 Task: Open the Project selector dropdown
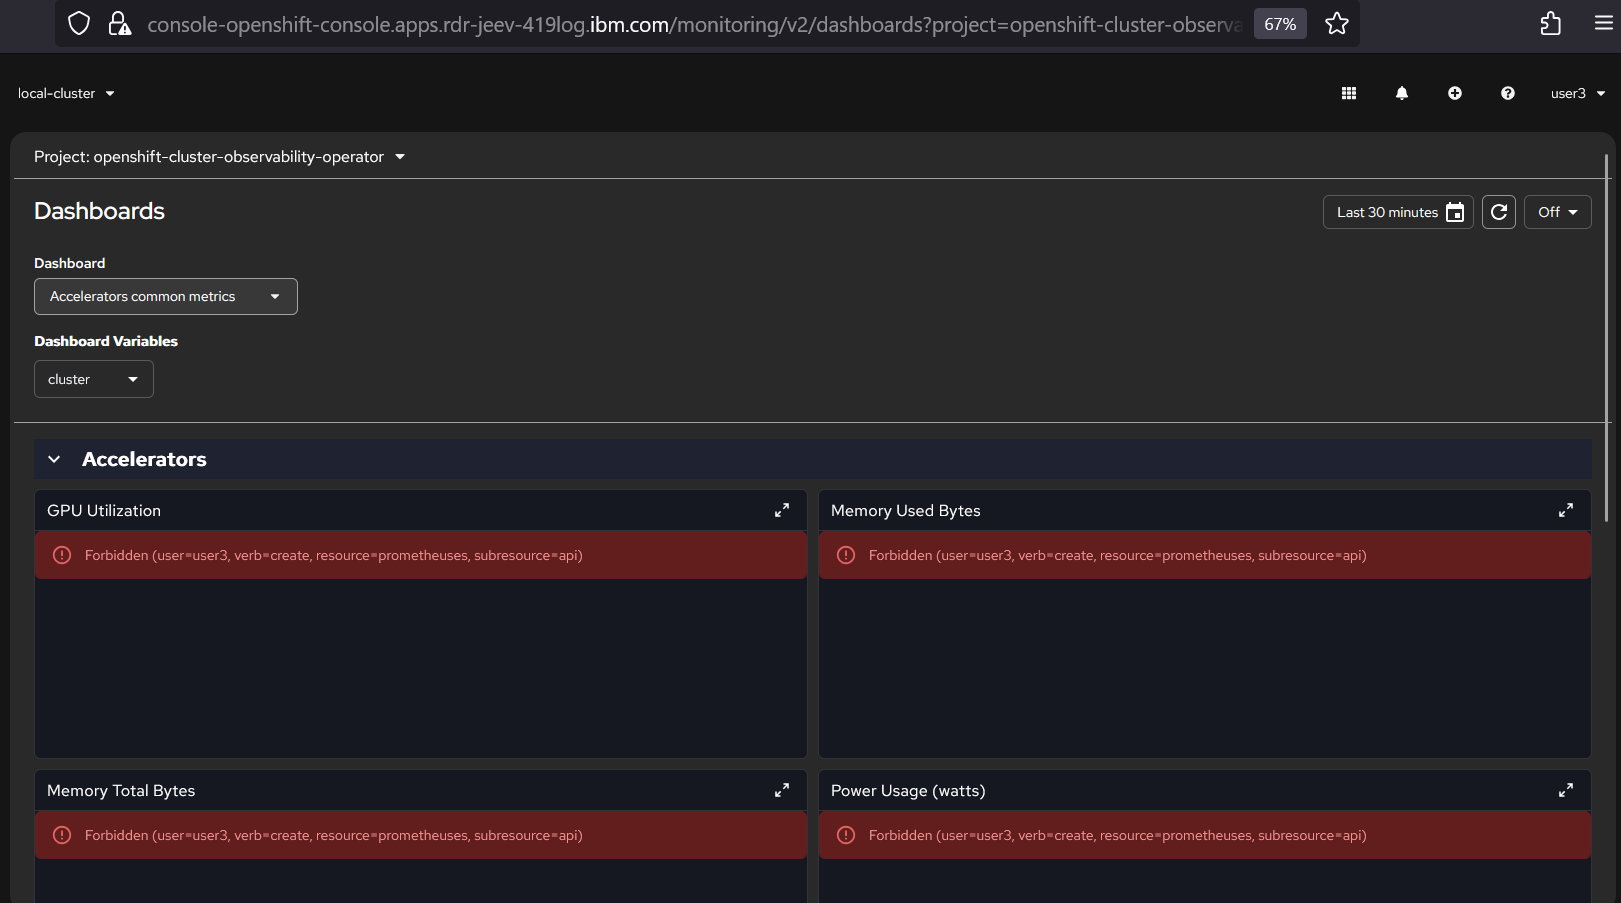pos(220,157)
